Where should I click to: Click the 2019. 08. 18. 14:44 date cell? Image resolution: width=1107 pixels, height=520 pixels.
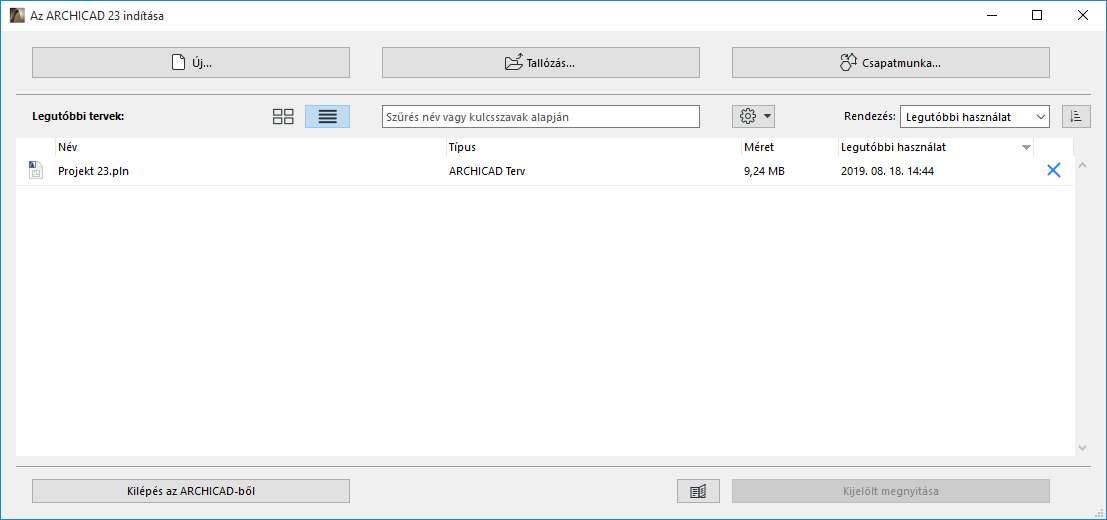click(x=887, y=171)
